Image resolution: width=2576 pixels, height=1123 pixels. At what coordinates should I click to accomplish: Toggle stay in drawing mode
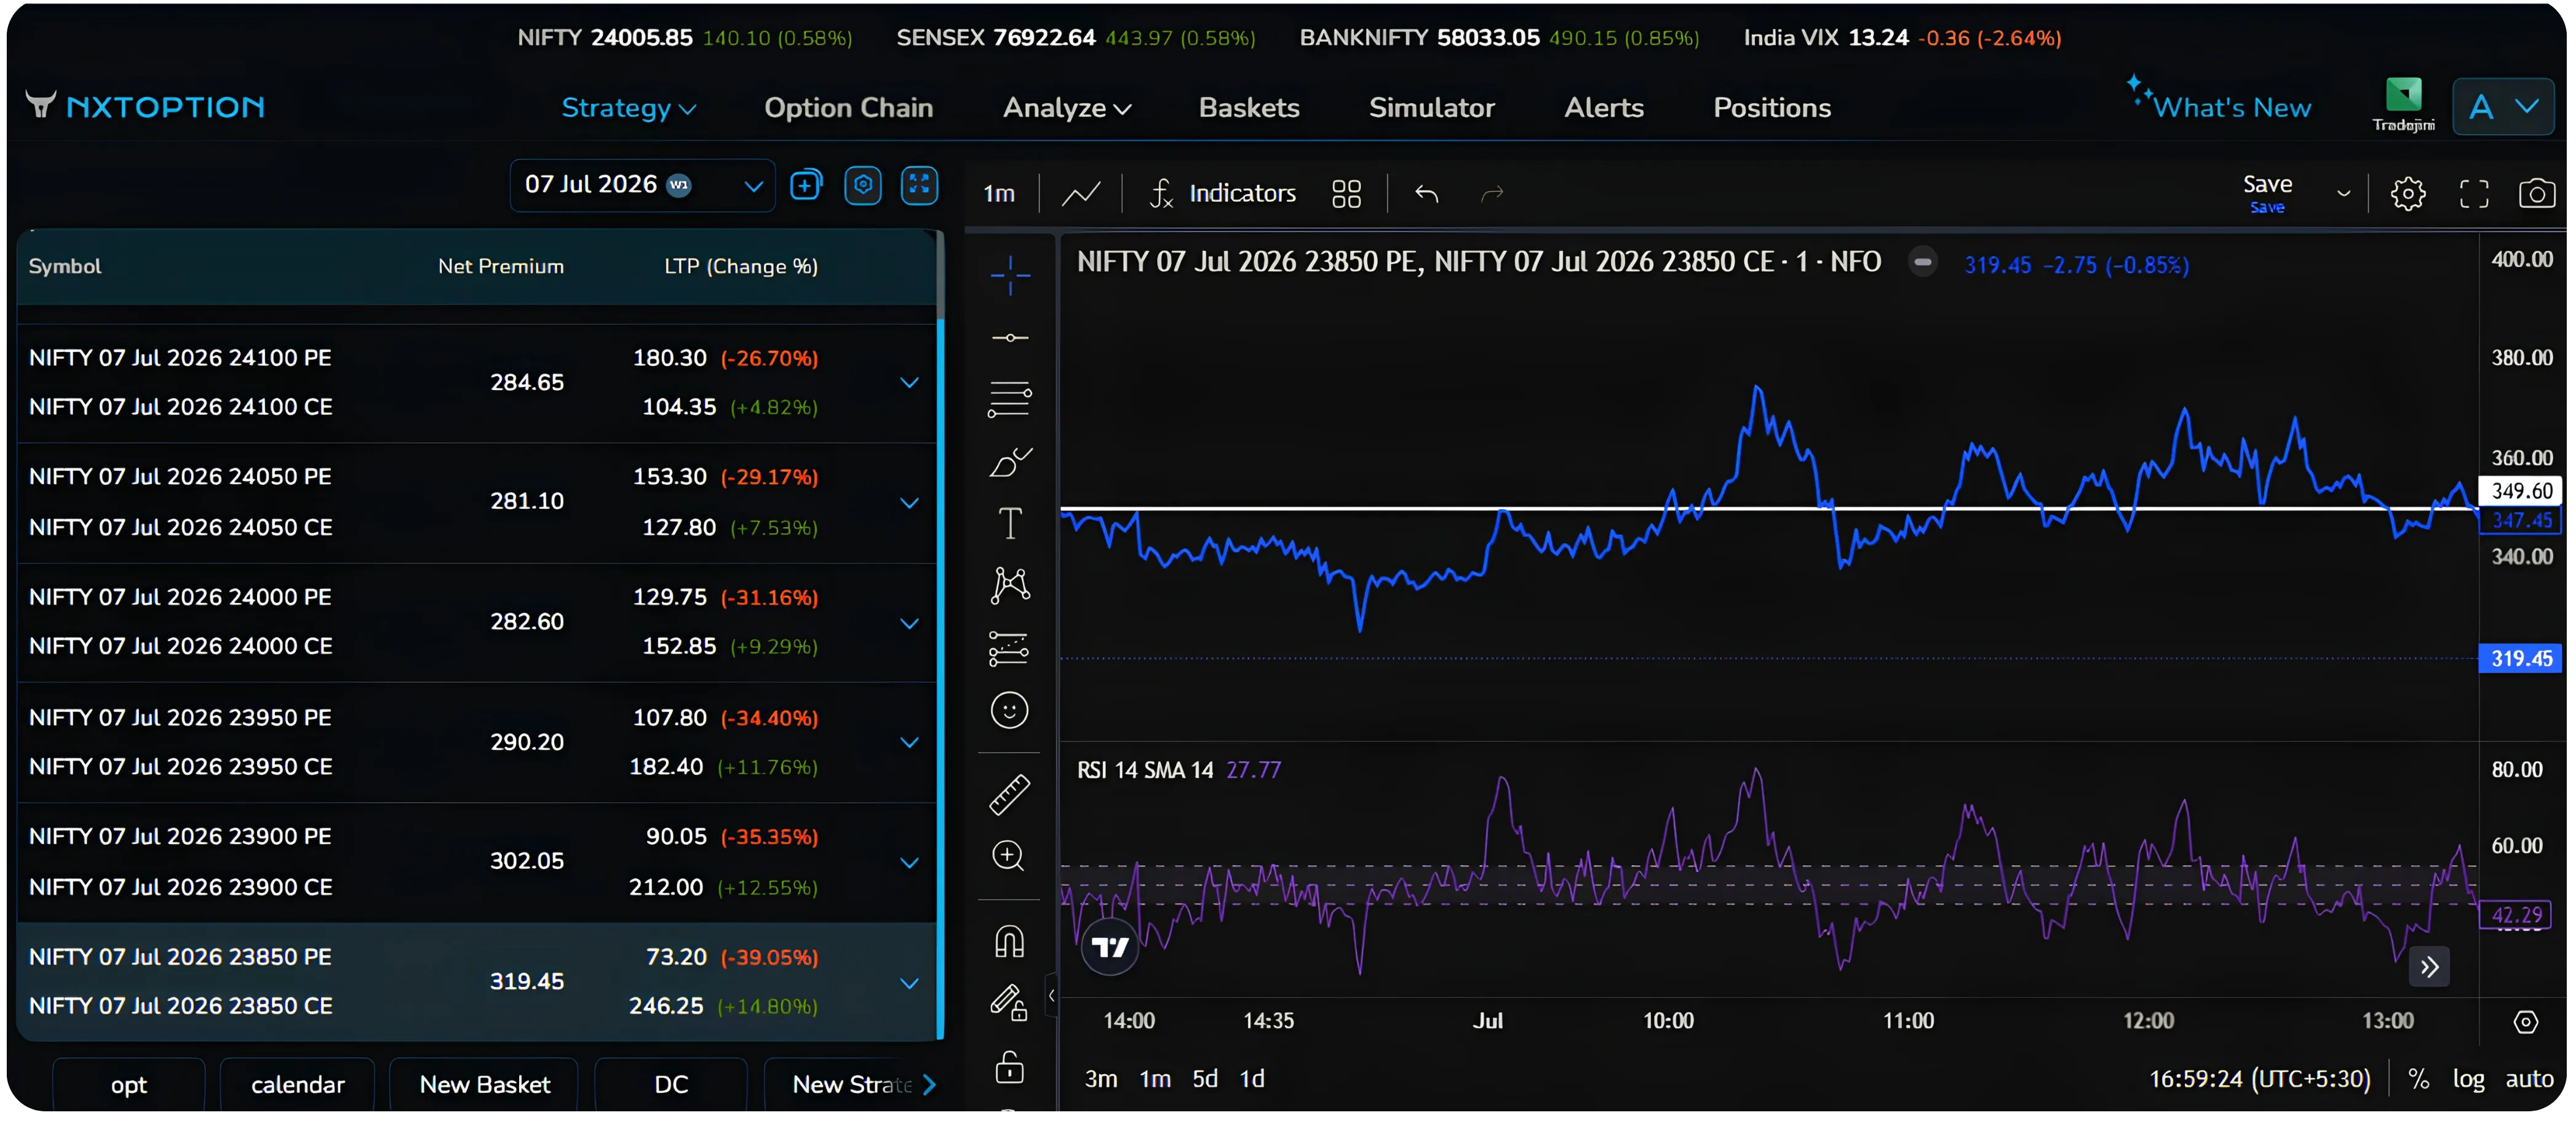(x=1010, y=1002)
